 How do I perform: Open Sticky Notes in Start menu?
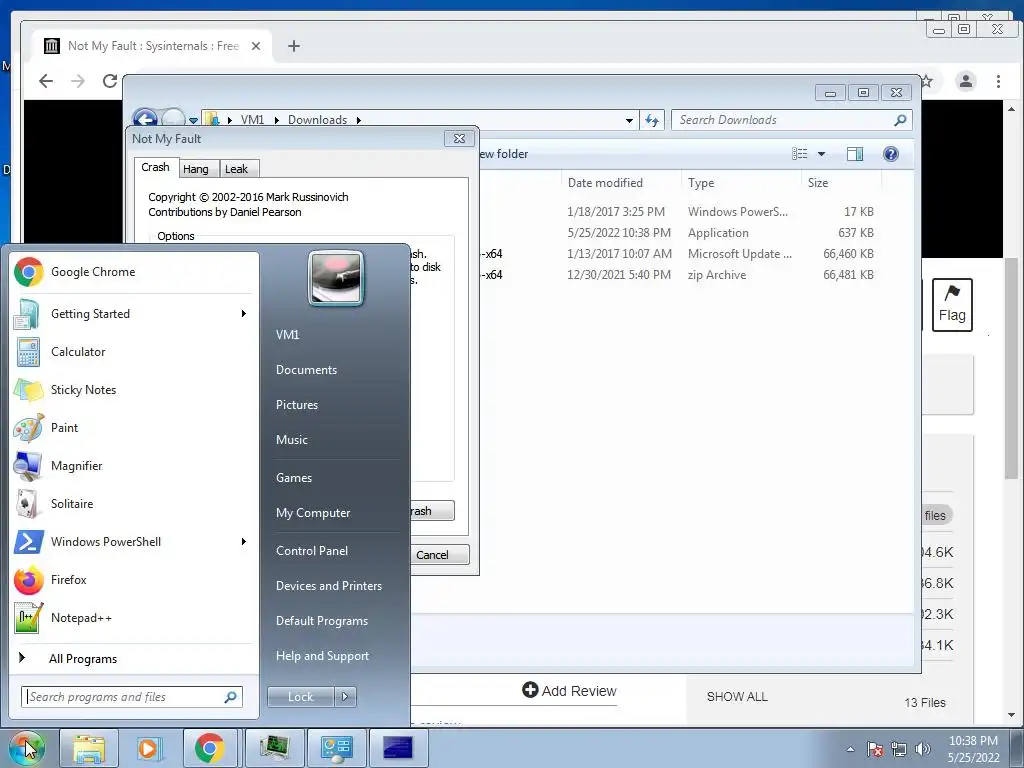pos(133,390)
